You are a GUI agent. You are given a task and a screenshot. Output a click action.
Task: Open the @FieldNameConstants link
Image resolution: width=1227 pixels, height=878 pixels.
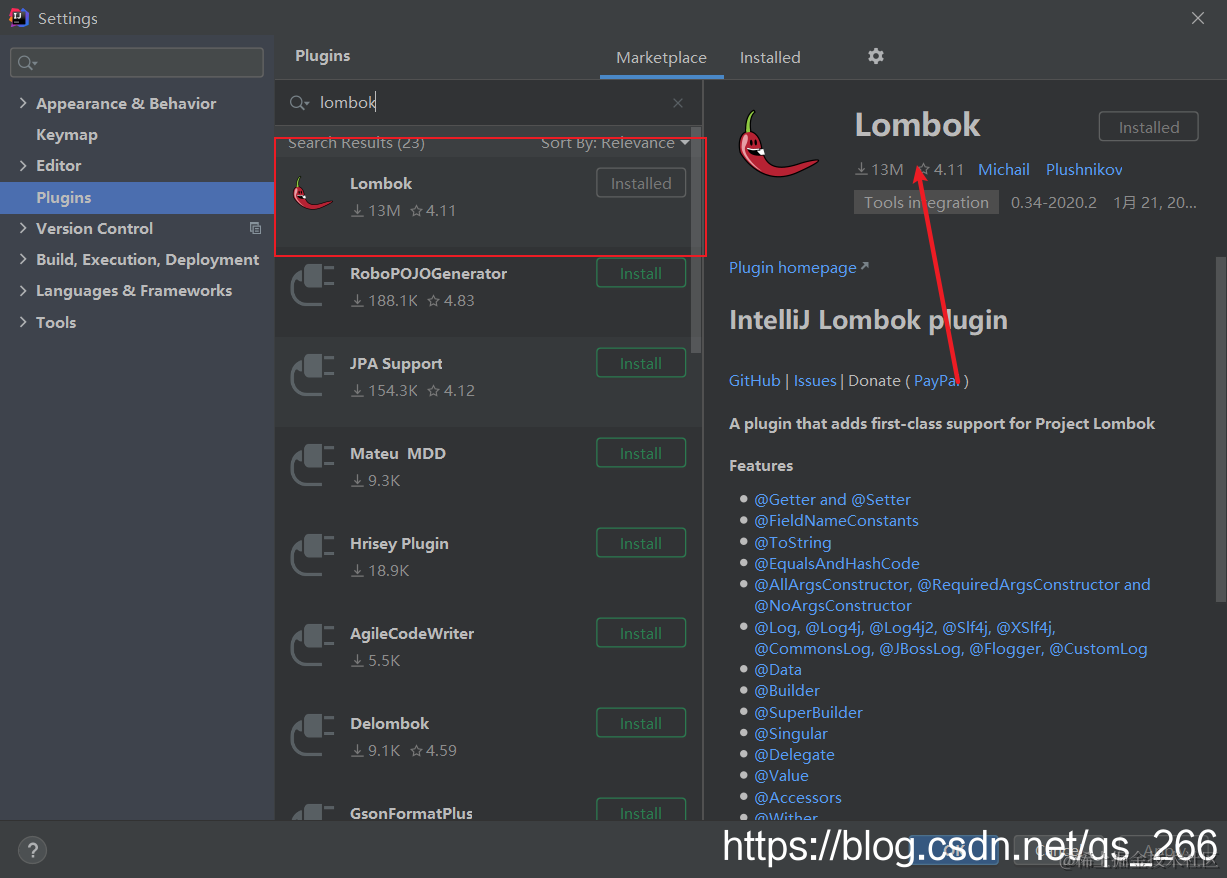coord(836,520)
